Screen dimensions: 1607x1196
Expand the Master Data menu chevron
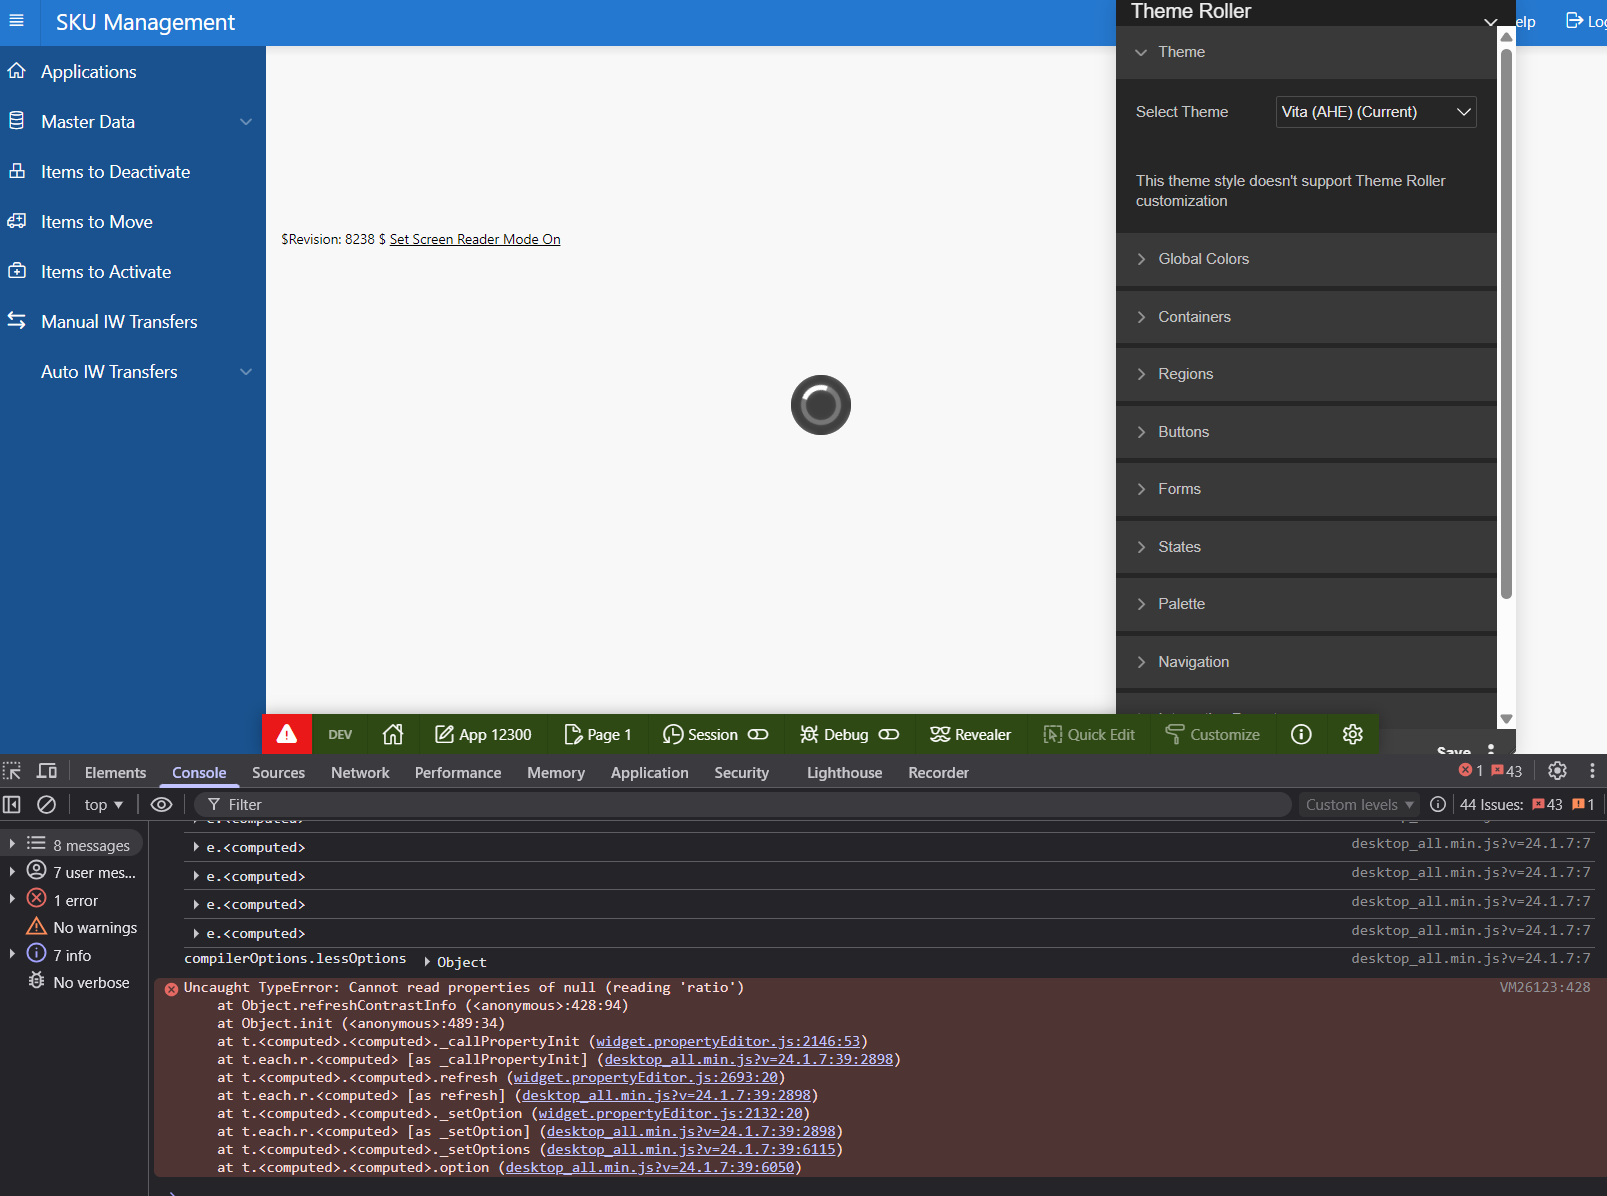pyautogui.click(x=246, y=122)
